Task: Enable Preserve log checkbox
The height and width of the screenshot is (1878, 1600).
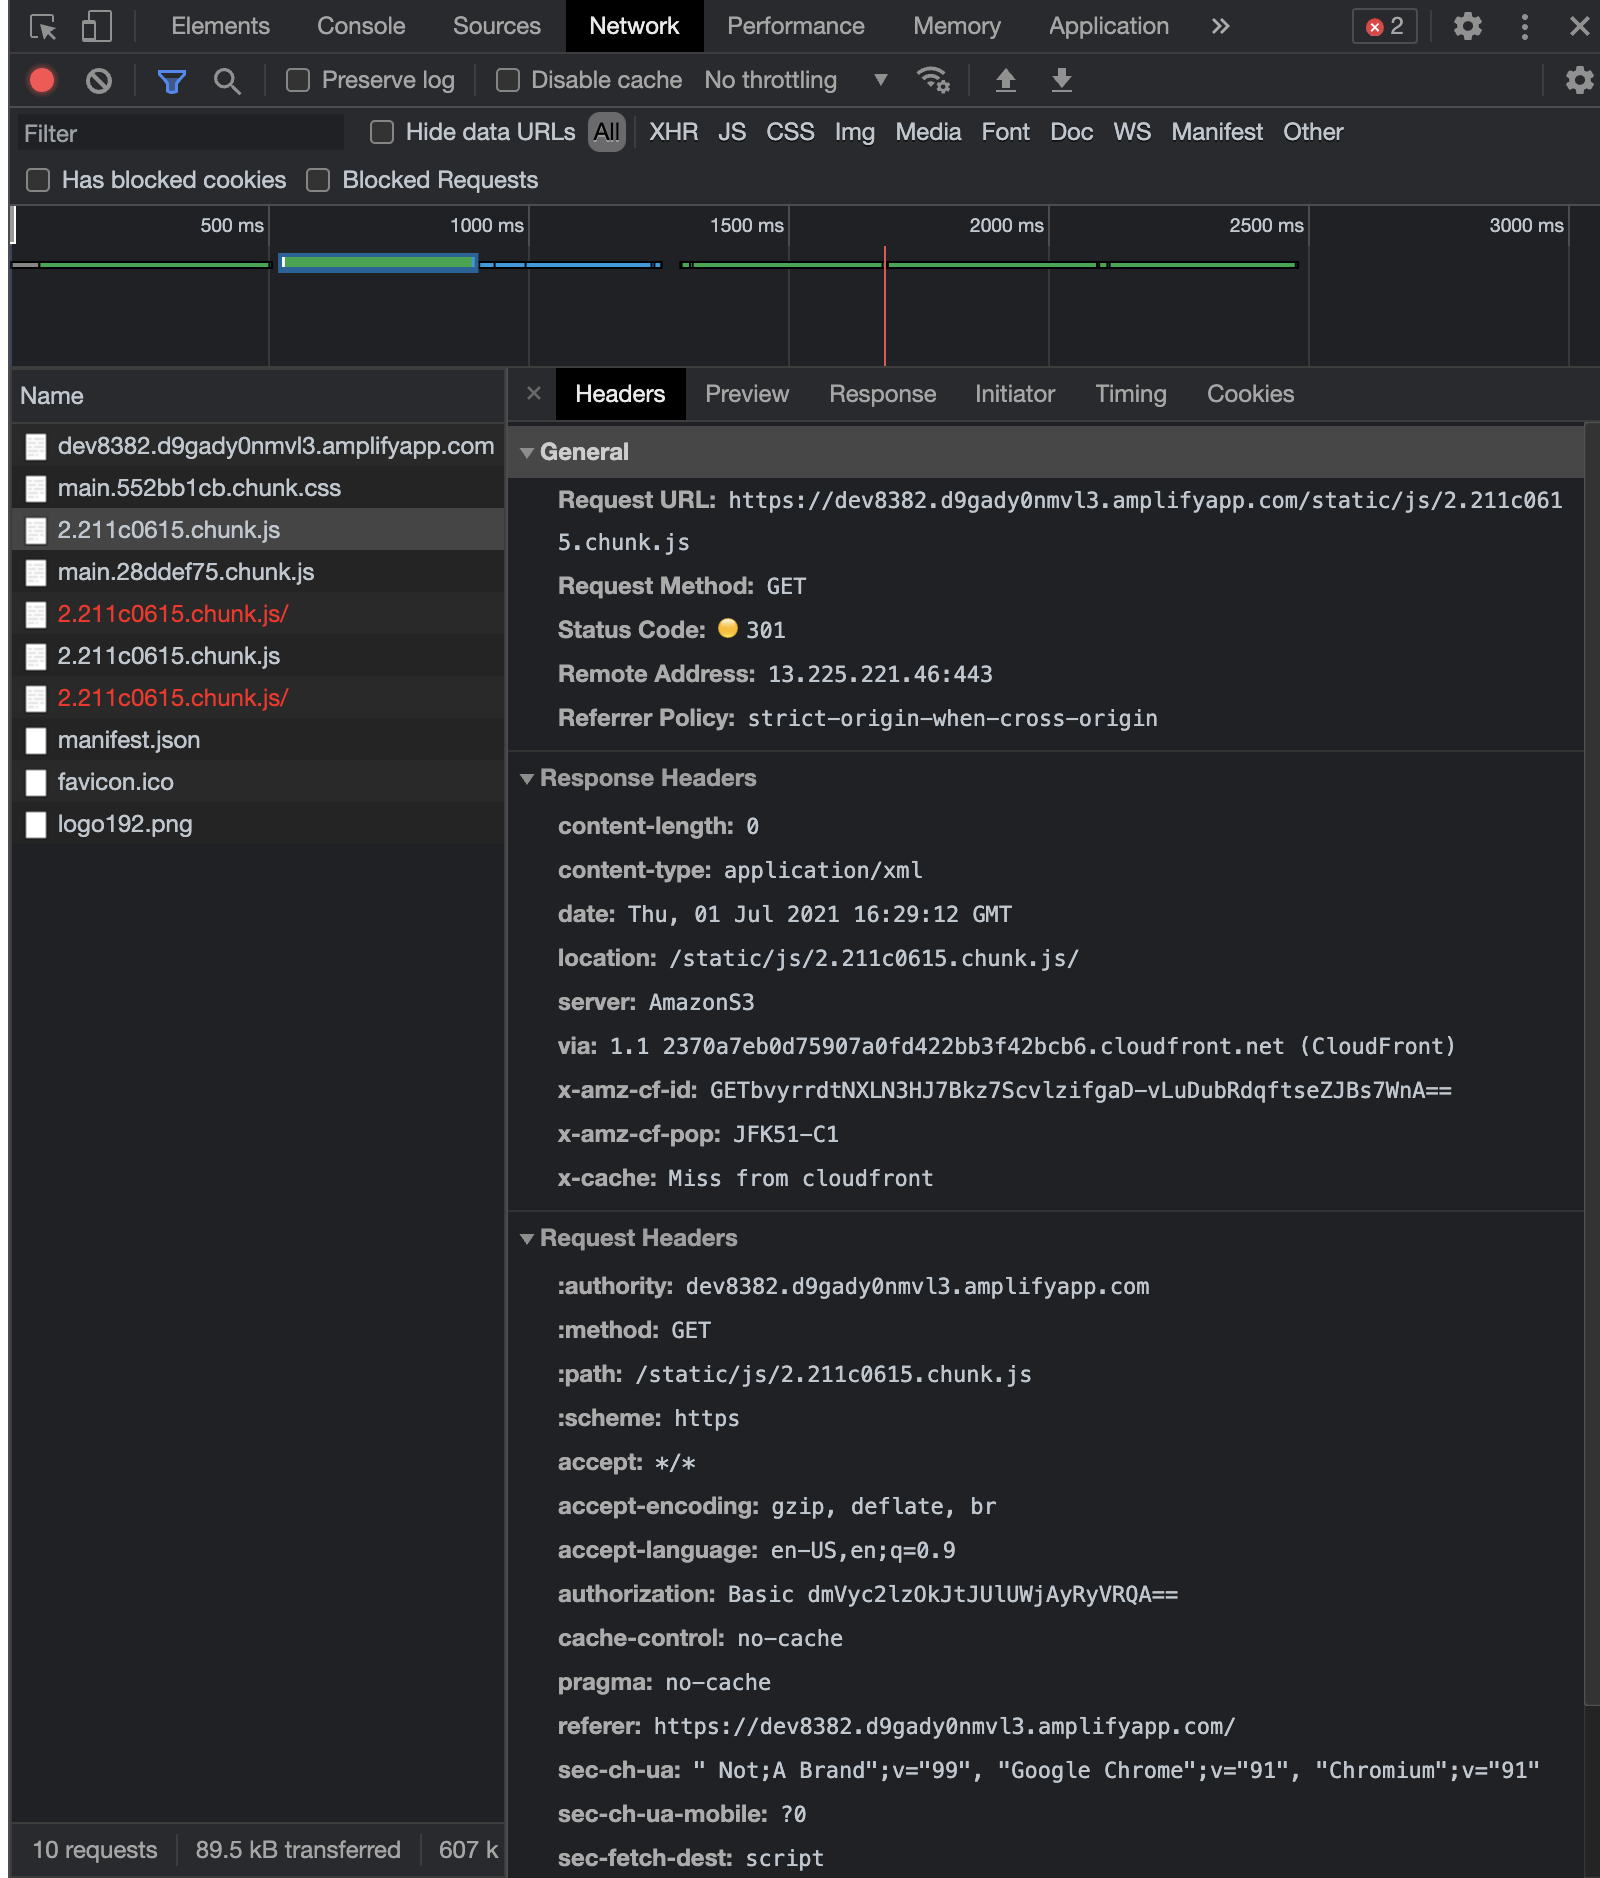Action: [298, 80]
